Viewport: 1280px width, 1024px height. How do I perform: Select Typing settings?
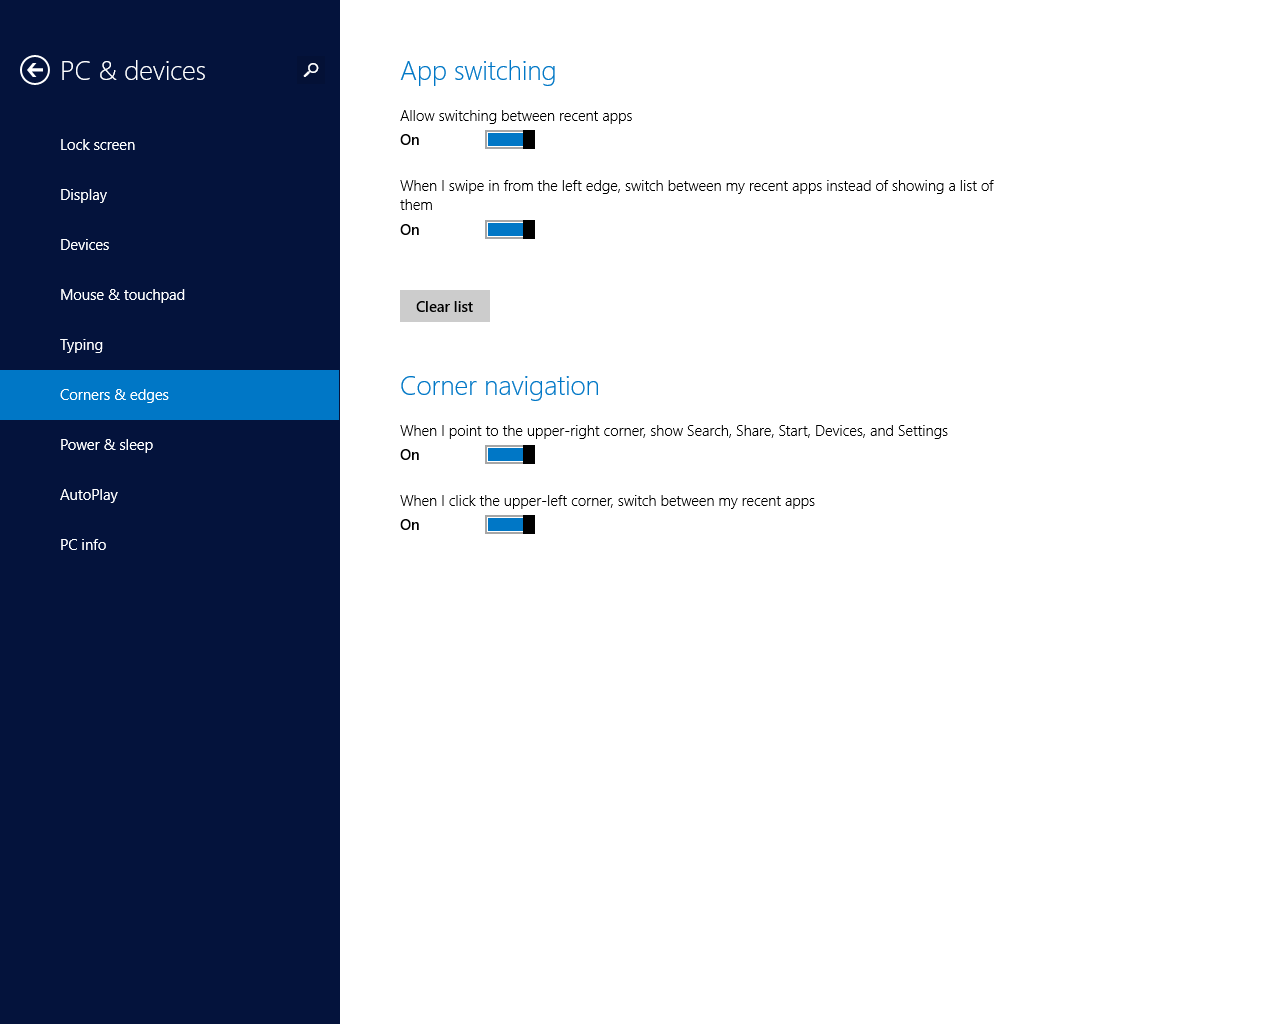81,344
